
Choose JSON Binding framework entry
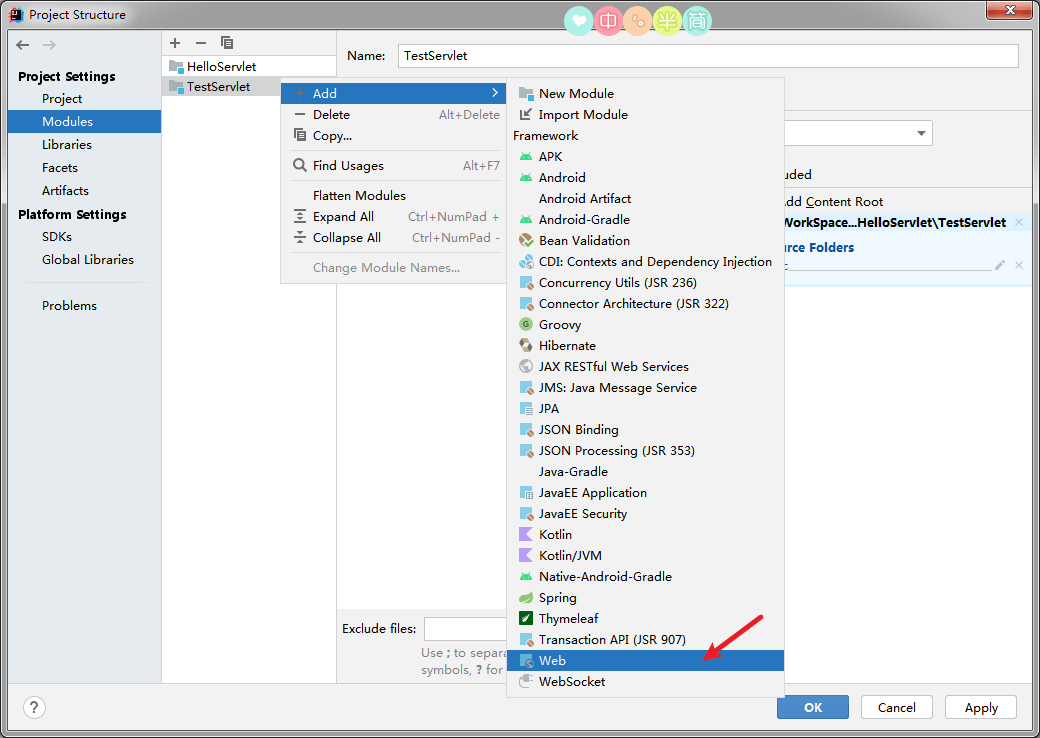pyautogui.click(x=645, y=430)
